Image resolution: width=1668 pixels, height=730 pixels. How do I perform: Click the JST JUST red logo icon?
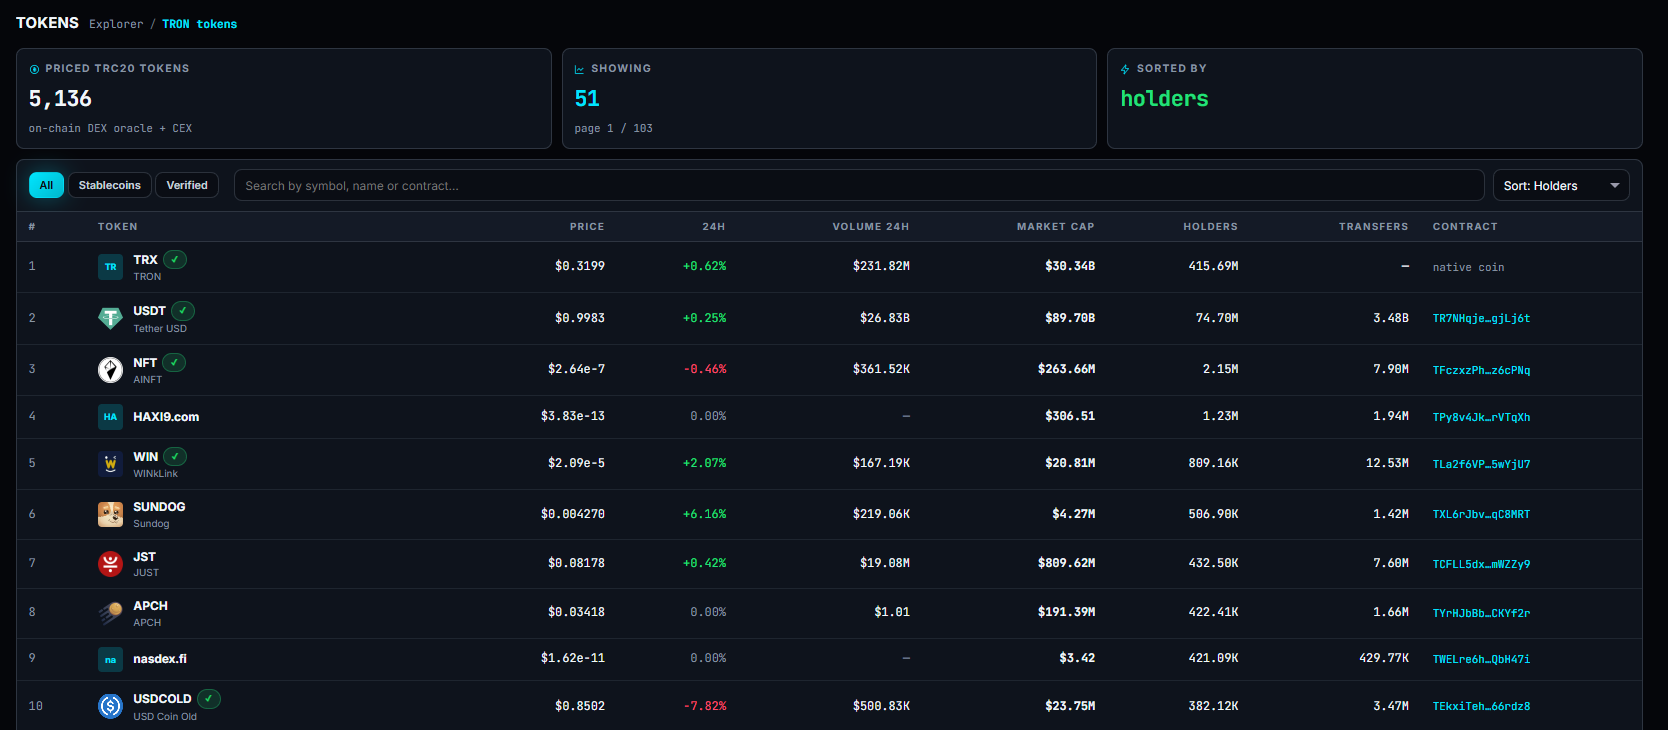(110, 564)
